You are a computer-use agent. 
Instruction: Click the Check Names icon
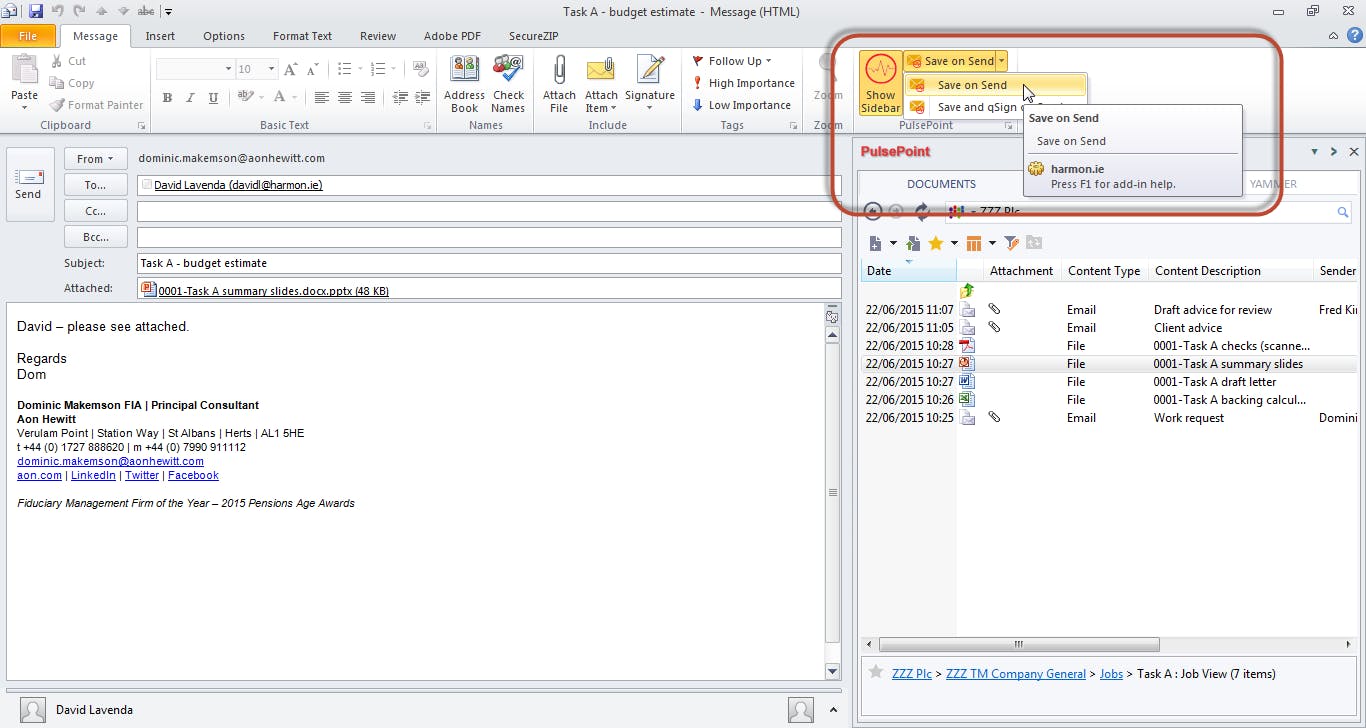coord(508,84)
